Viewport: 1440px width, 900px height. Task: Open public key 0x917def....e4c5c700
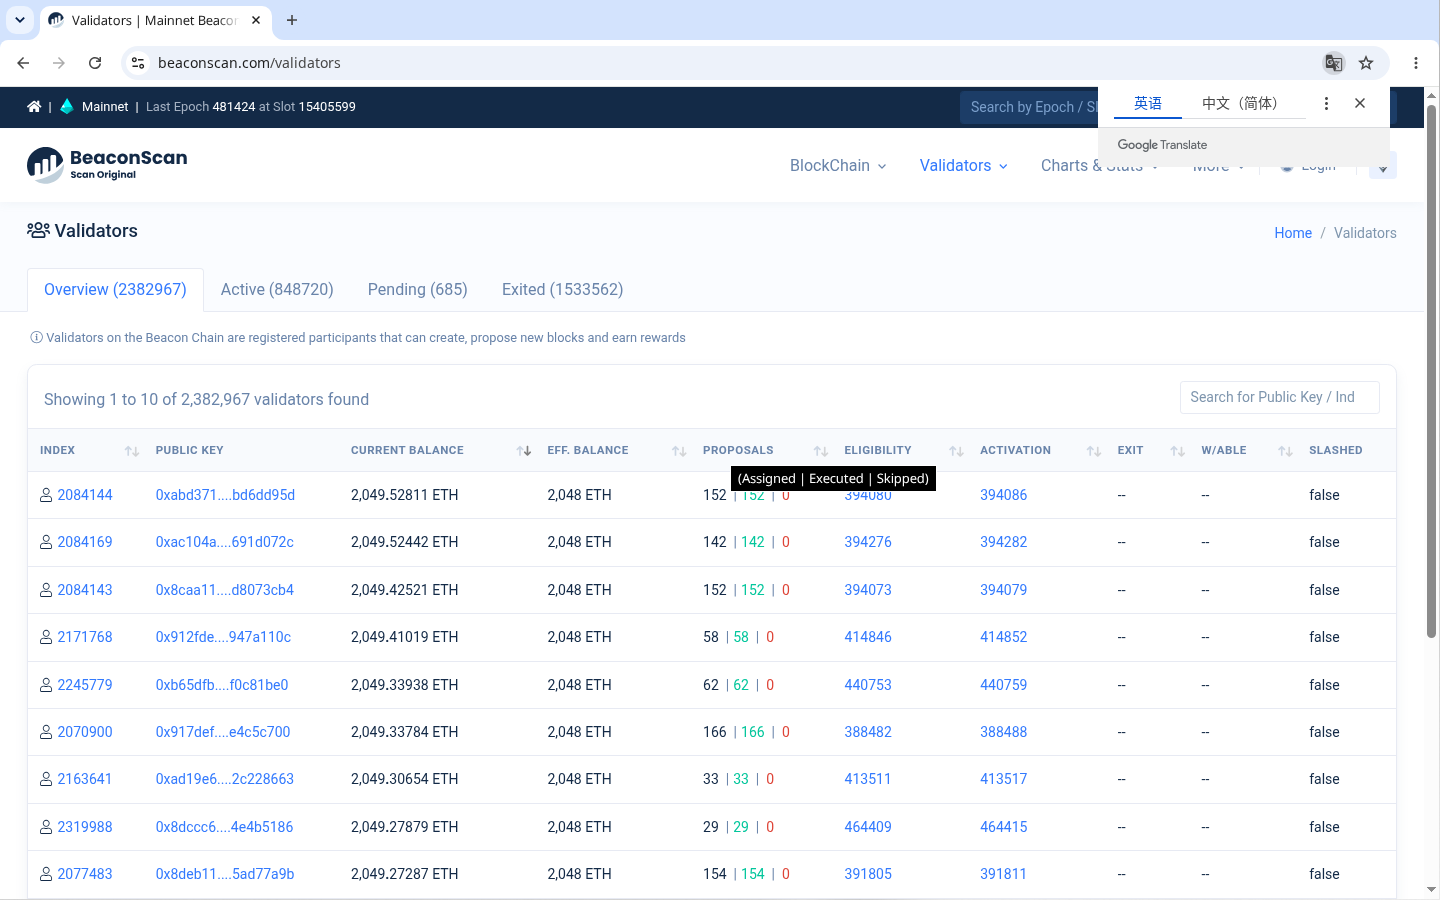click(x=223, y=732)
